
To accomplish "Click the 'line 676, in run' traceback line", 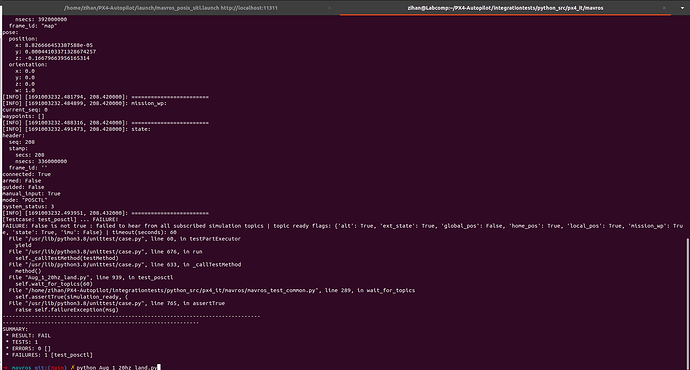I will 106,252.
